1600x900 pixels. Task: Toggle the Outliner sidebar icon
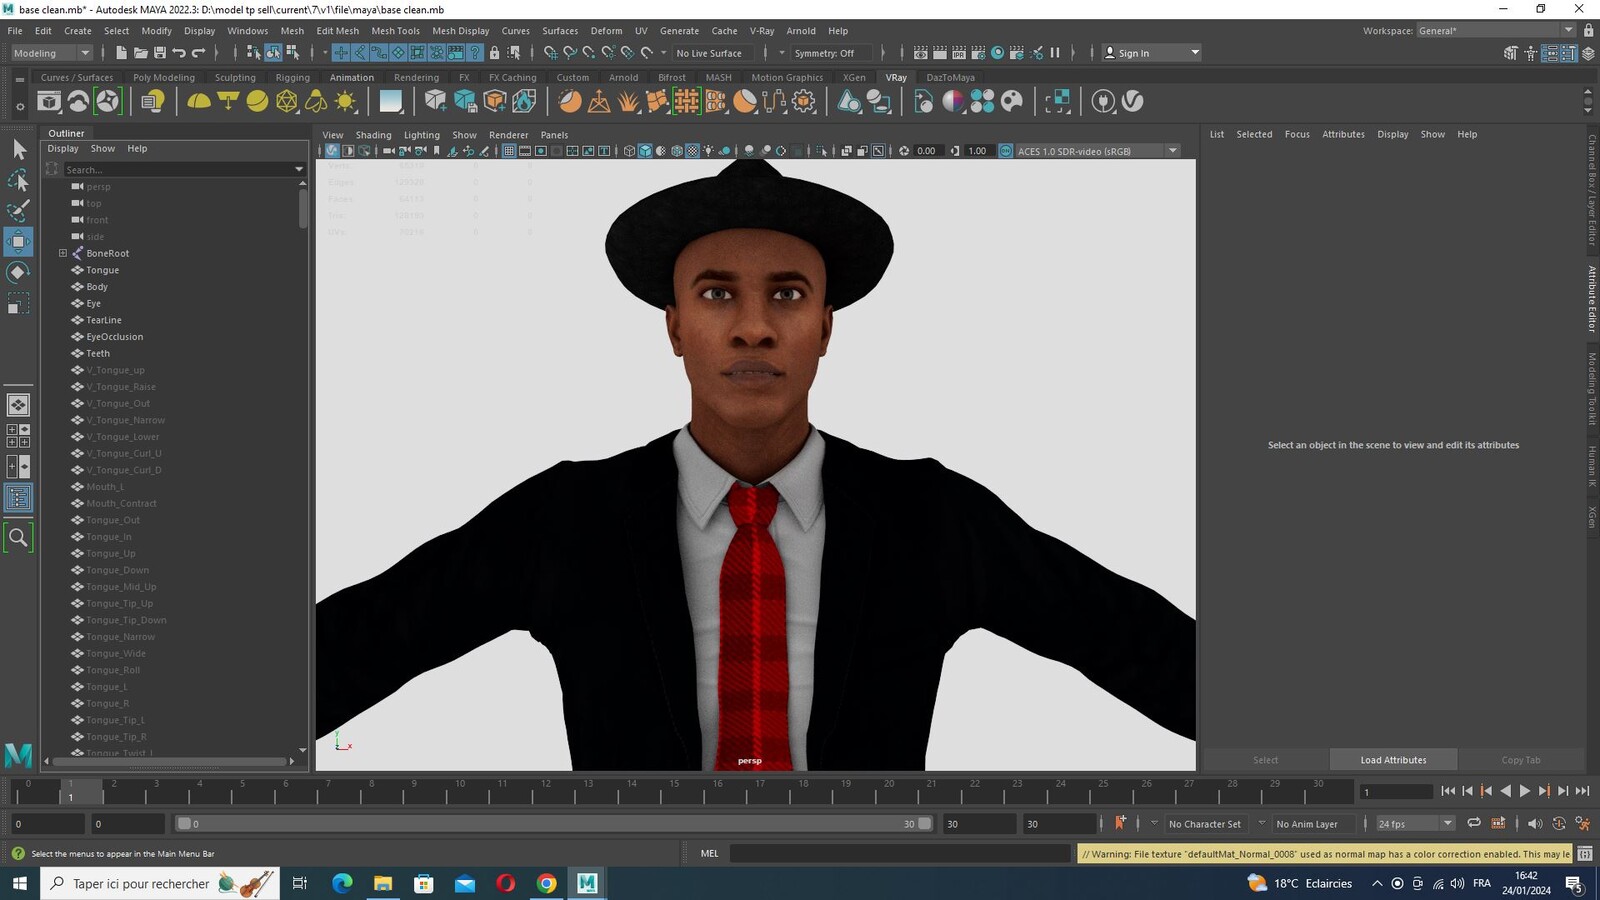(x=18, y=498)
